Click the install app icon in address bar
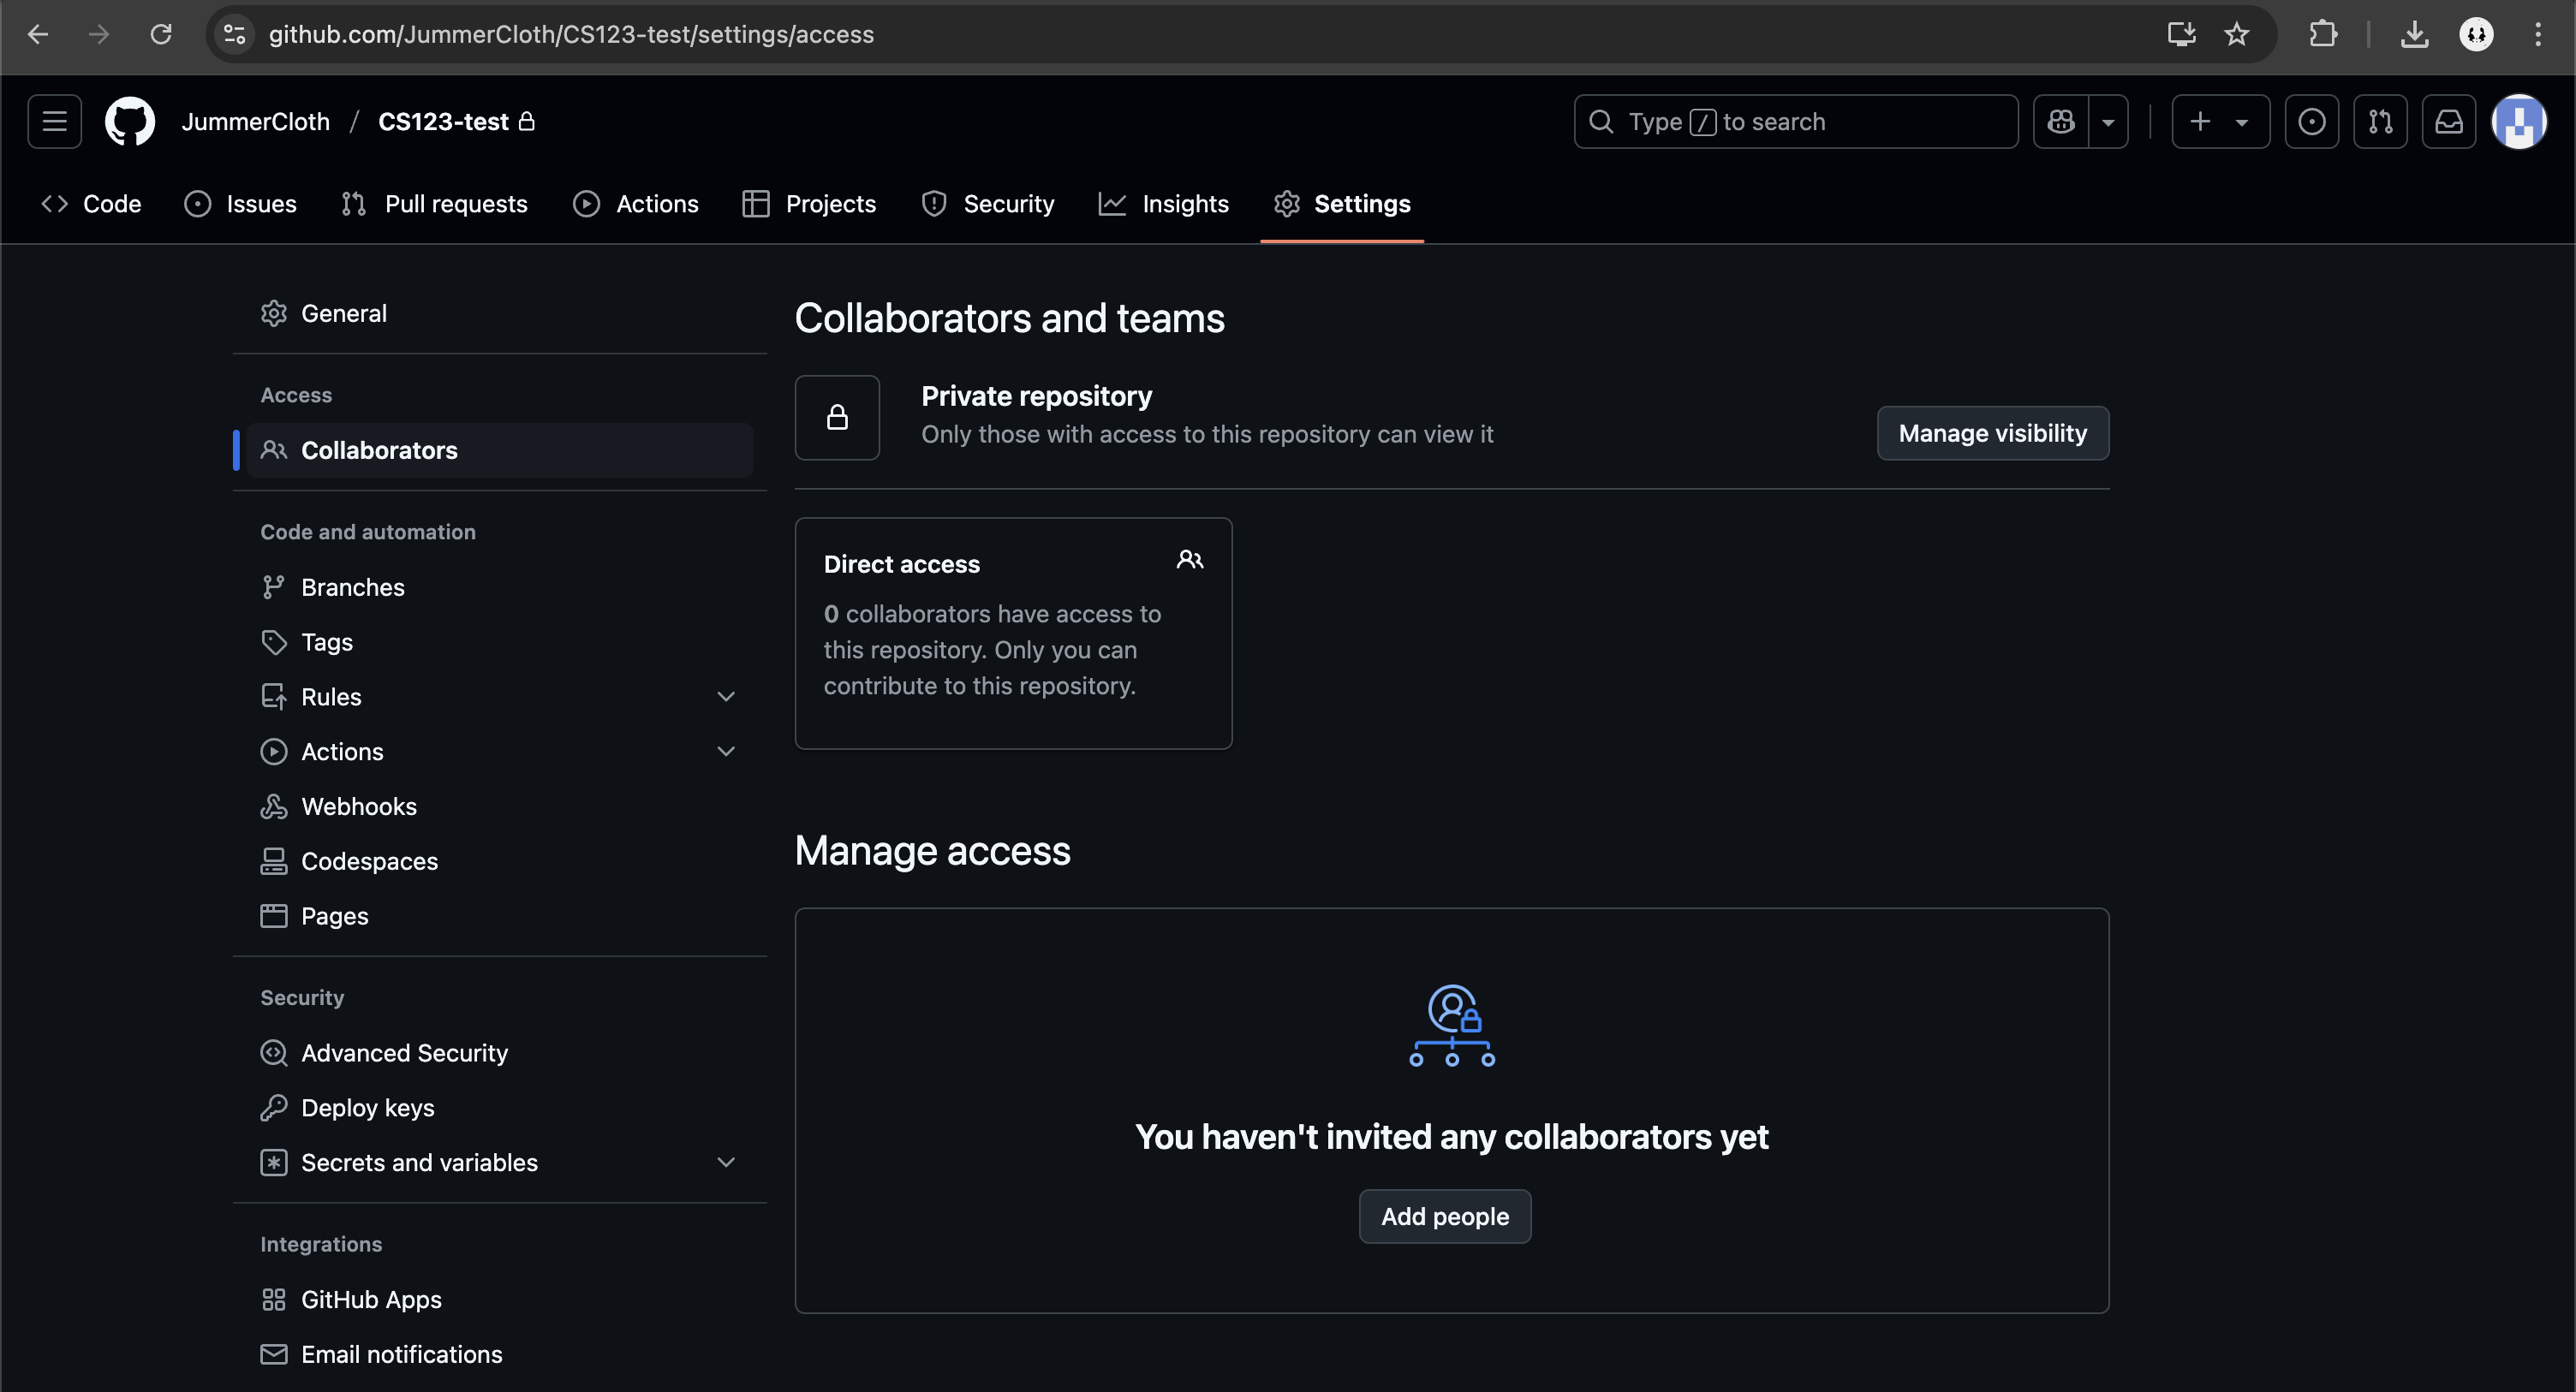This screenshot has height=1392, width=2576. click(x=2181, y=35)
